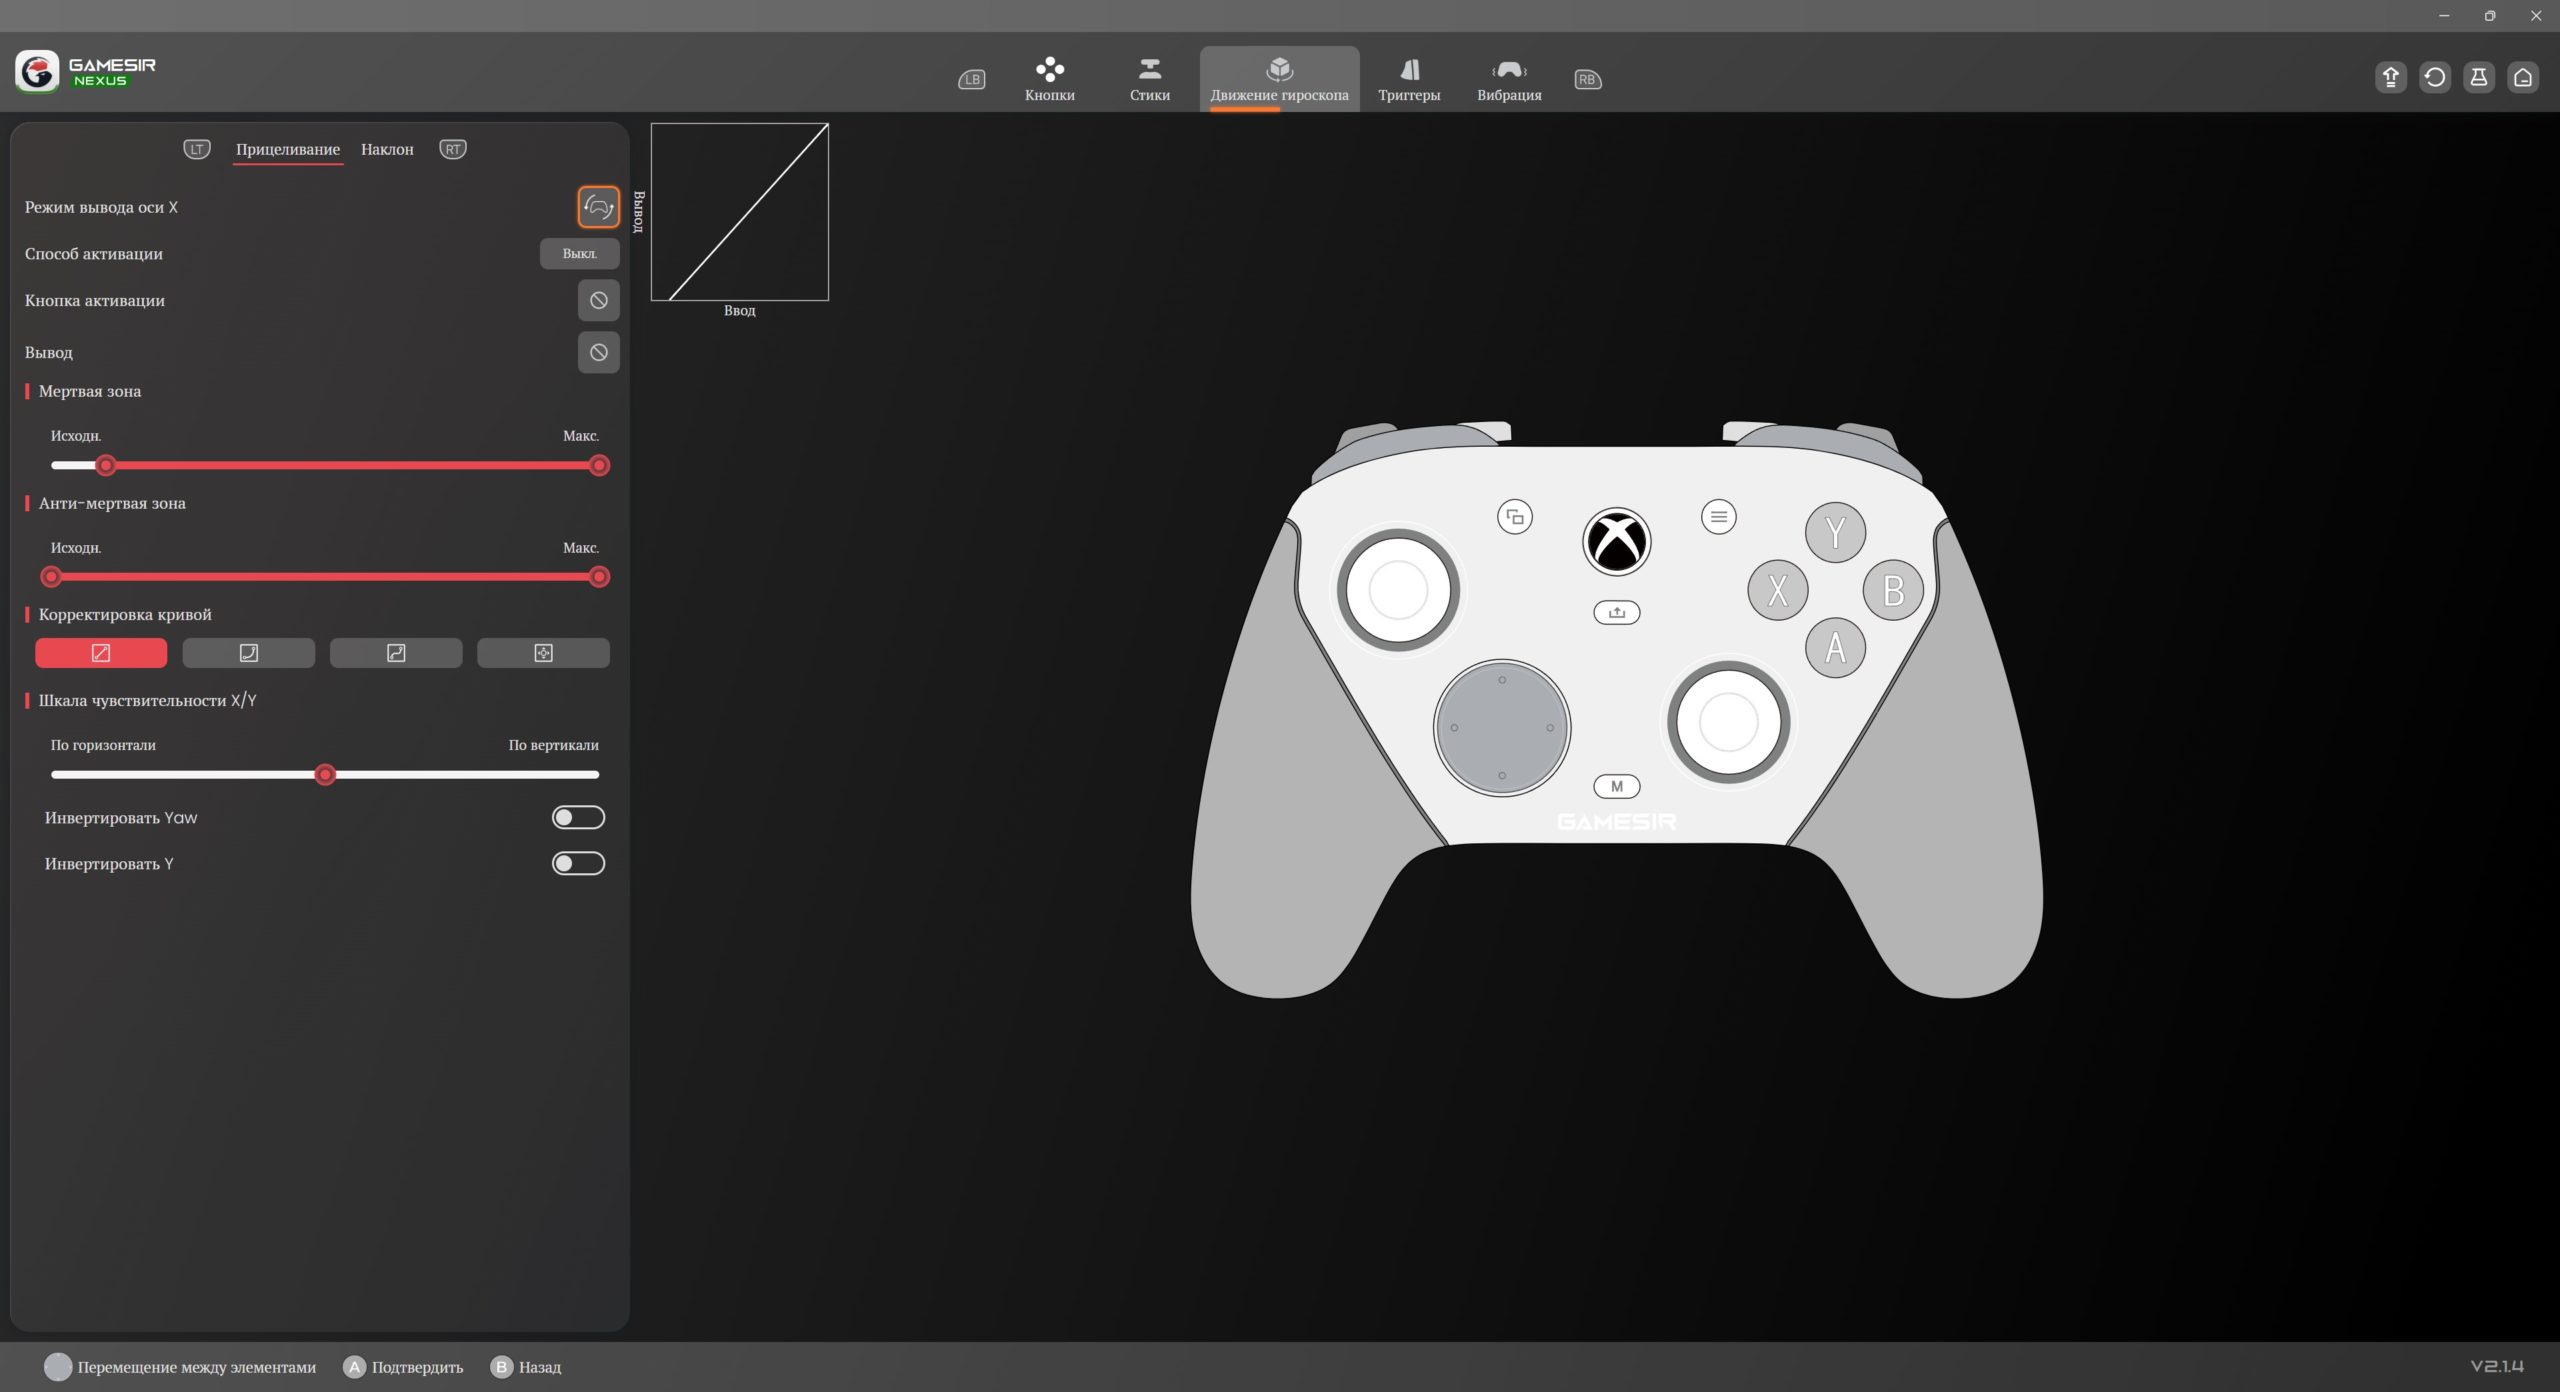Open the flask test icon
Viewport: 2560px width, 1392px height.
(x=2478, y=77)
